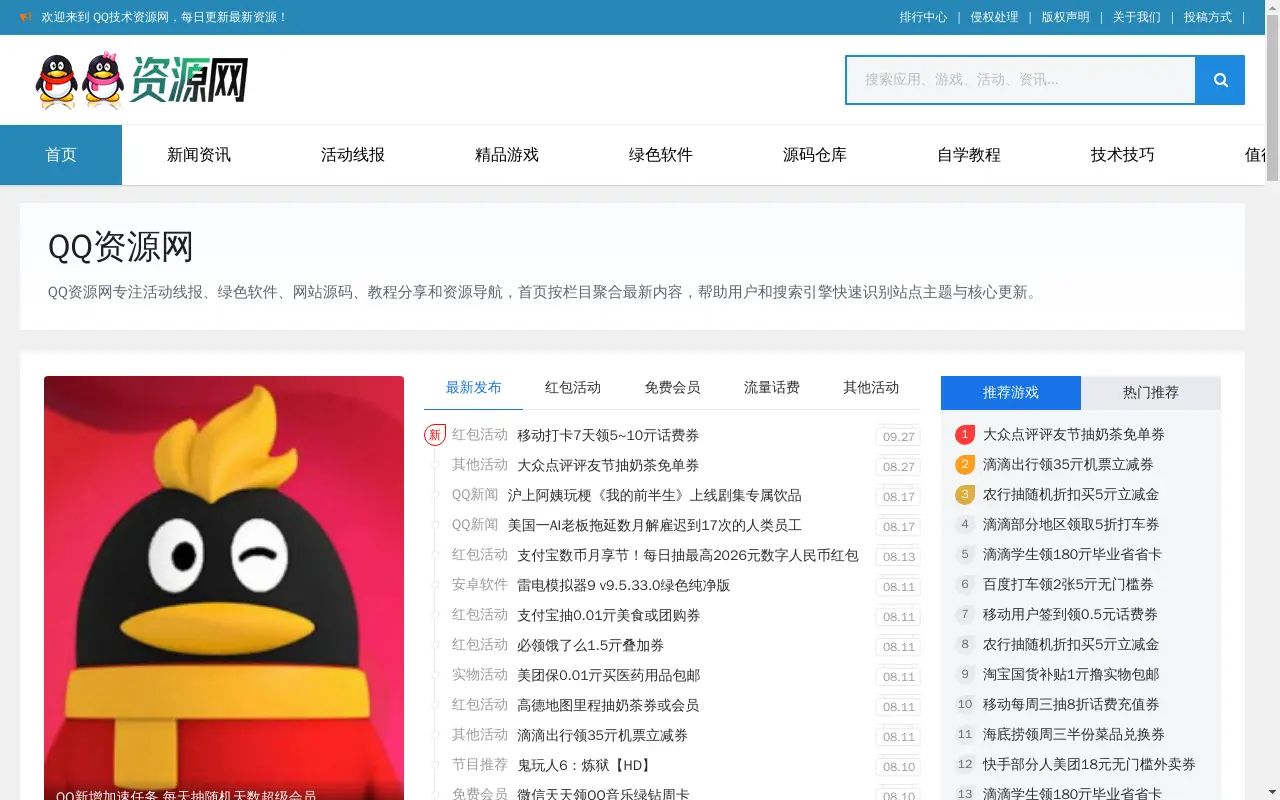Click the red 新 badge icon
Viewport: 1280px width, 800px height.
tap(434, 435)
